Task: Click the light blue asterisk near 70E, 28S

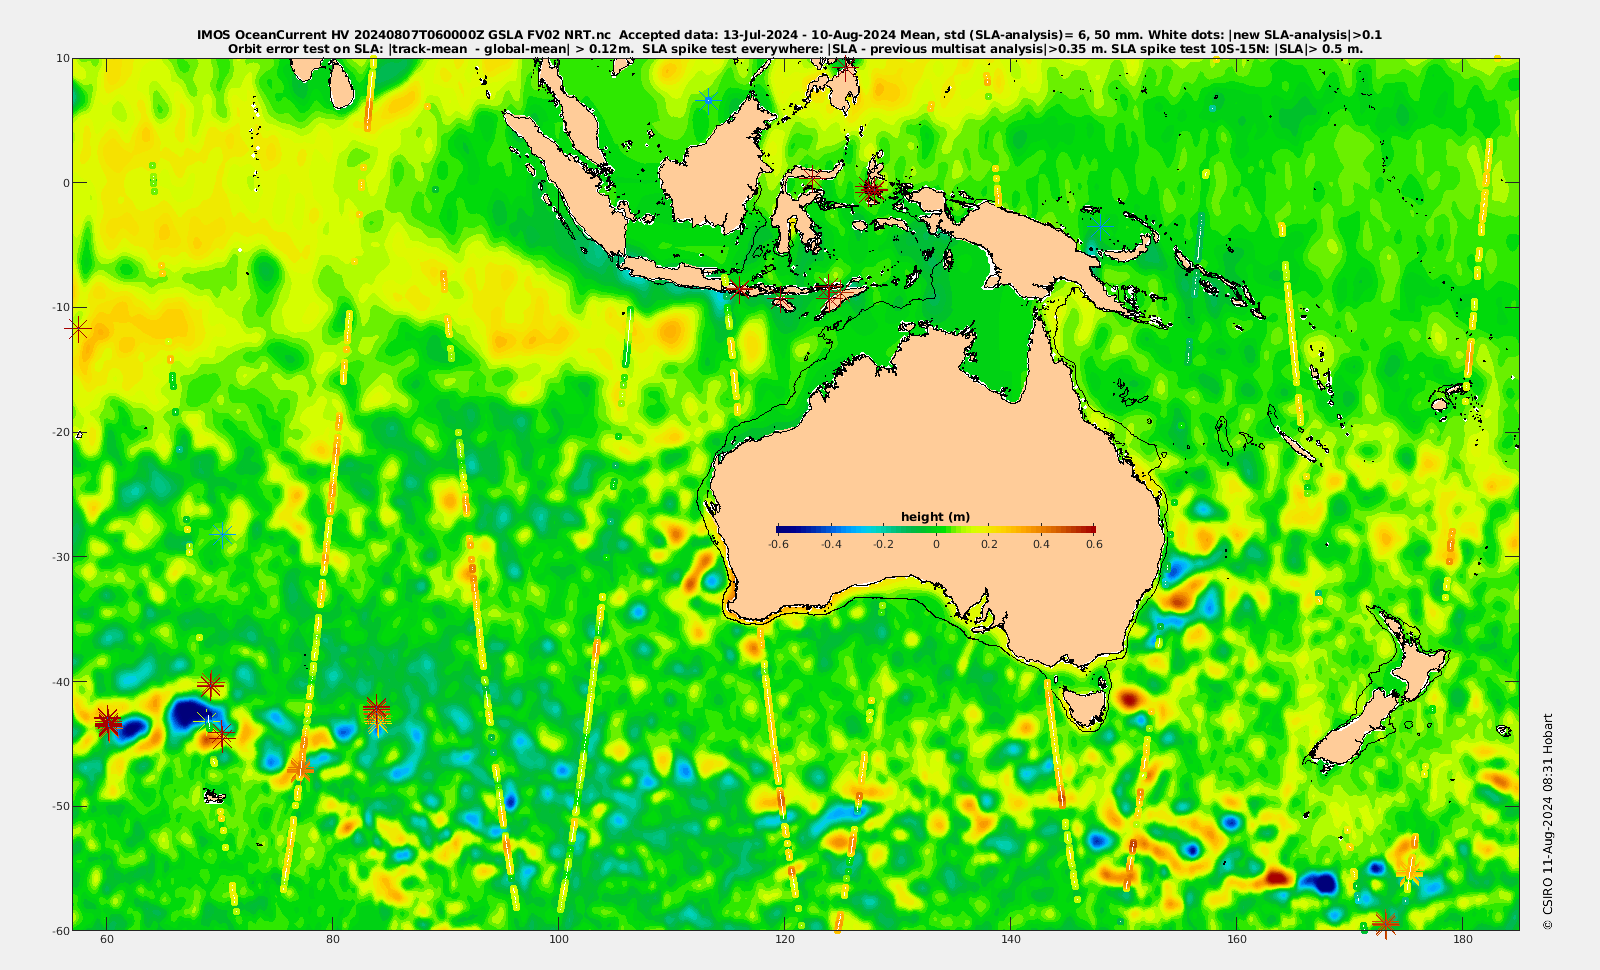Action: tap(223, 535)
